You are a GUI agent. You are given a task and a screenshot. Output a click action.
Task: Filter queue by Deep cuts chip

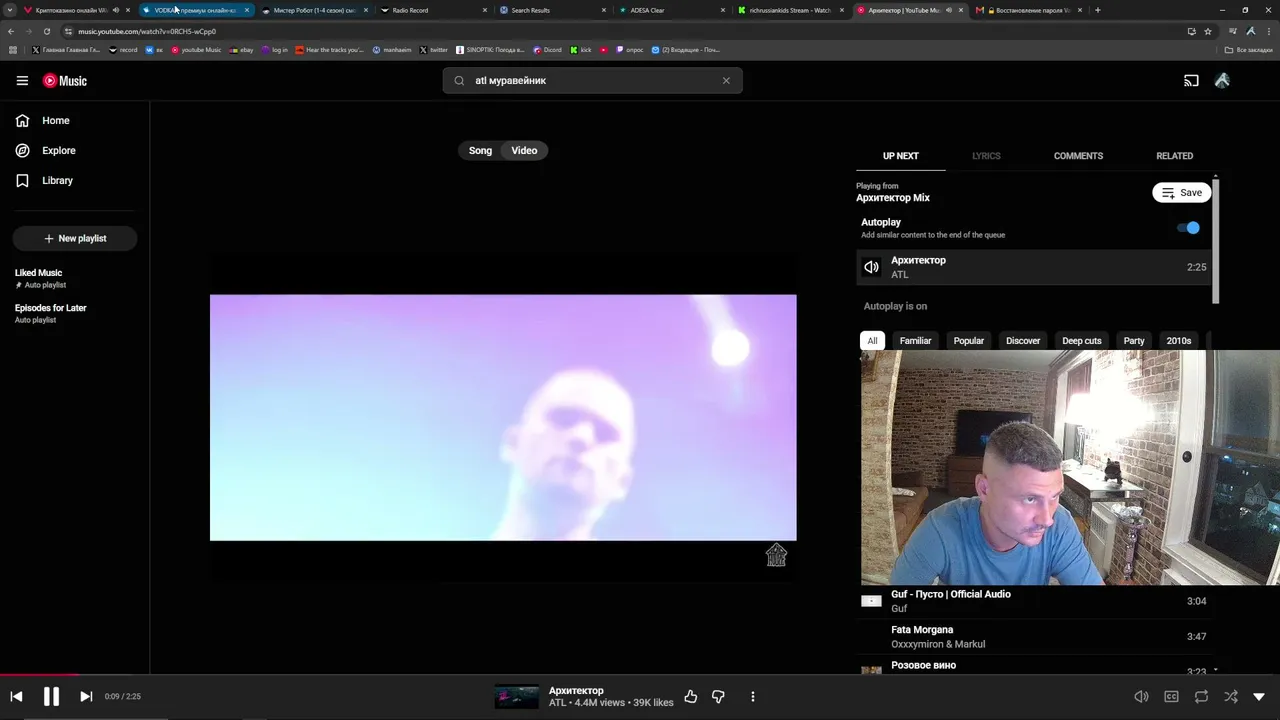click(1081, 341)
